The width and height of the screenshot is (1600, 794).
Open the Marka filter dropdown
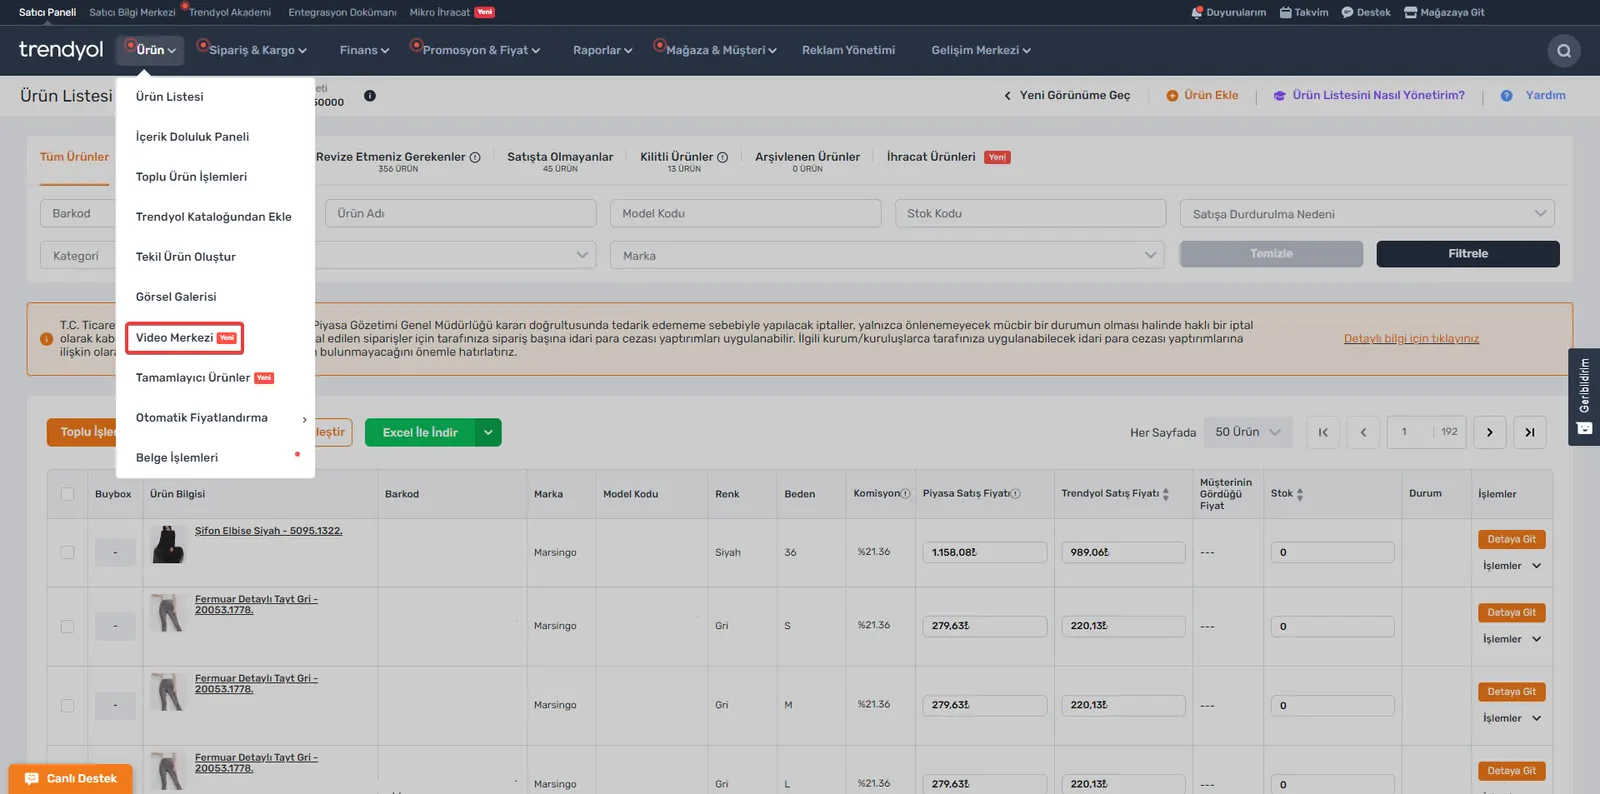[x=887, y=255]
